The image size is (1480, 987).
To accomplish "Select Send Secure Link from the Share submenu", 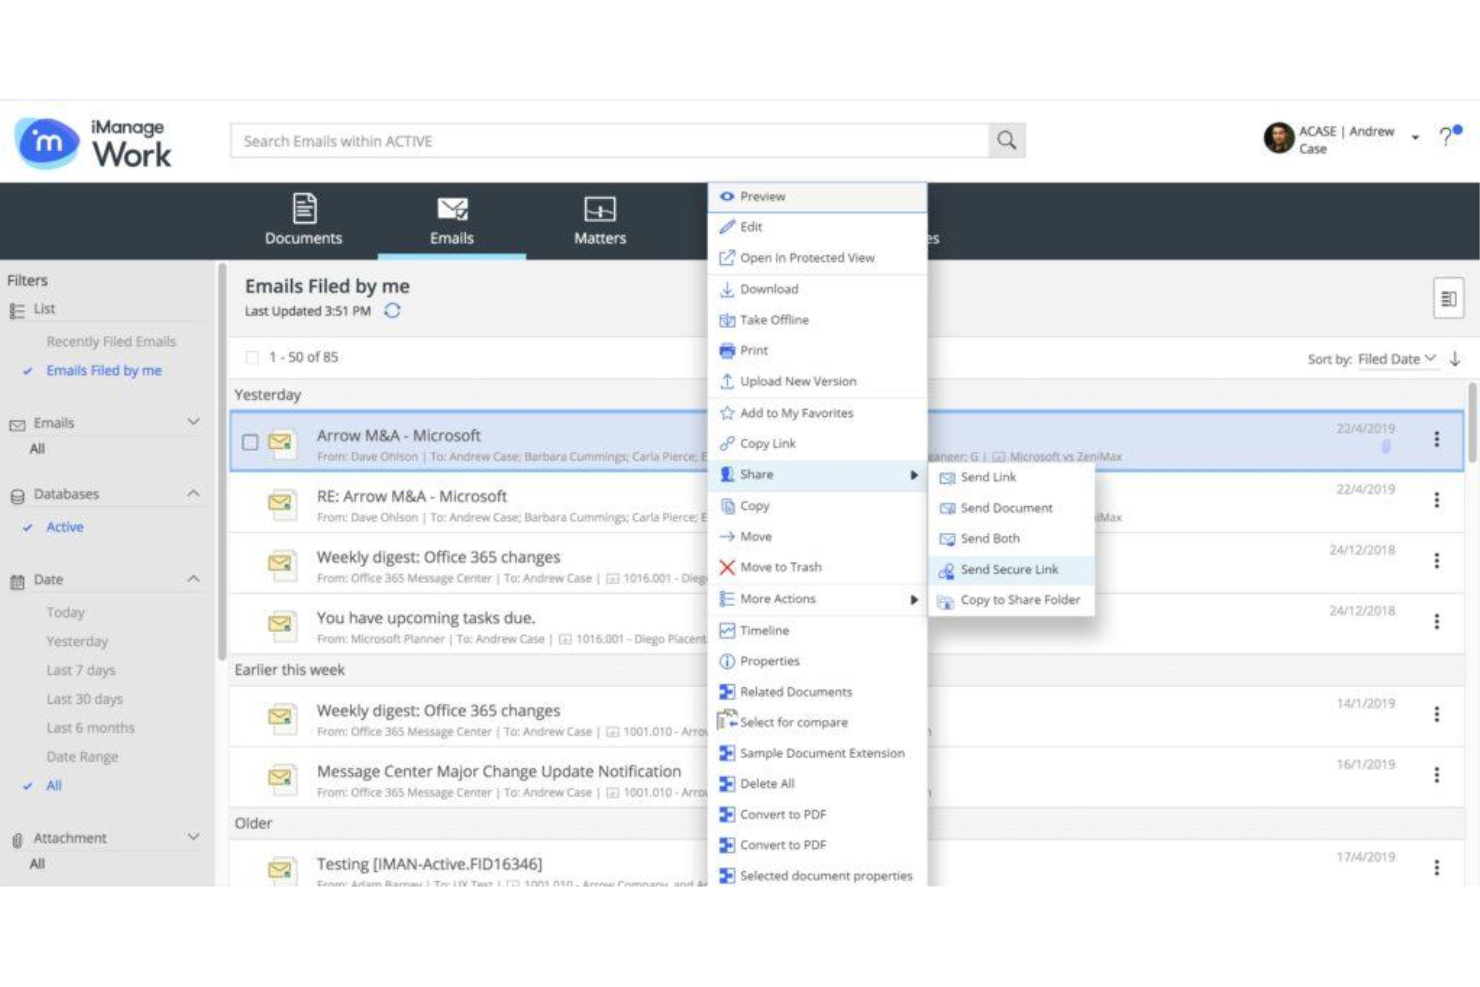I will click(1012, 569).
